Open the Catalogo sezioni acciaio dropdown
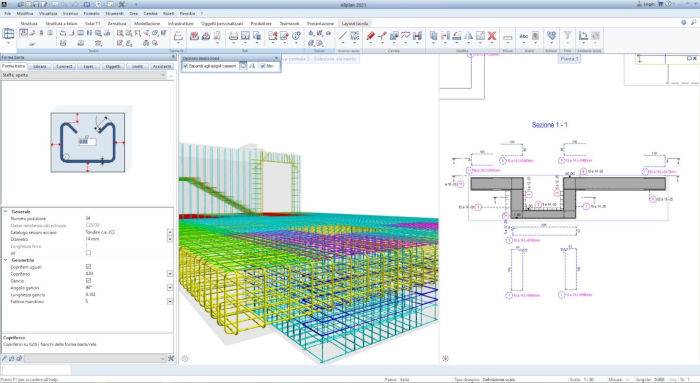 click(170, 232)
